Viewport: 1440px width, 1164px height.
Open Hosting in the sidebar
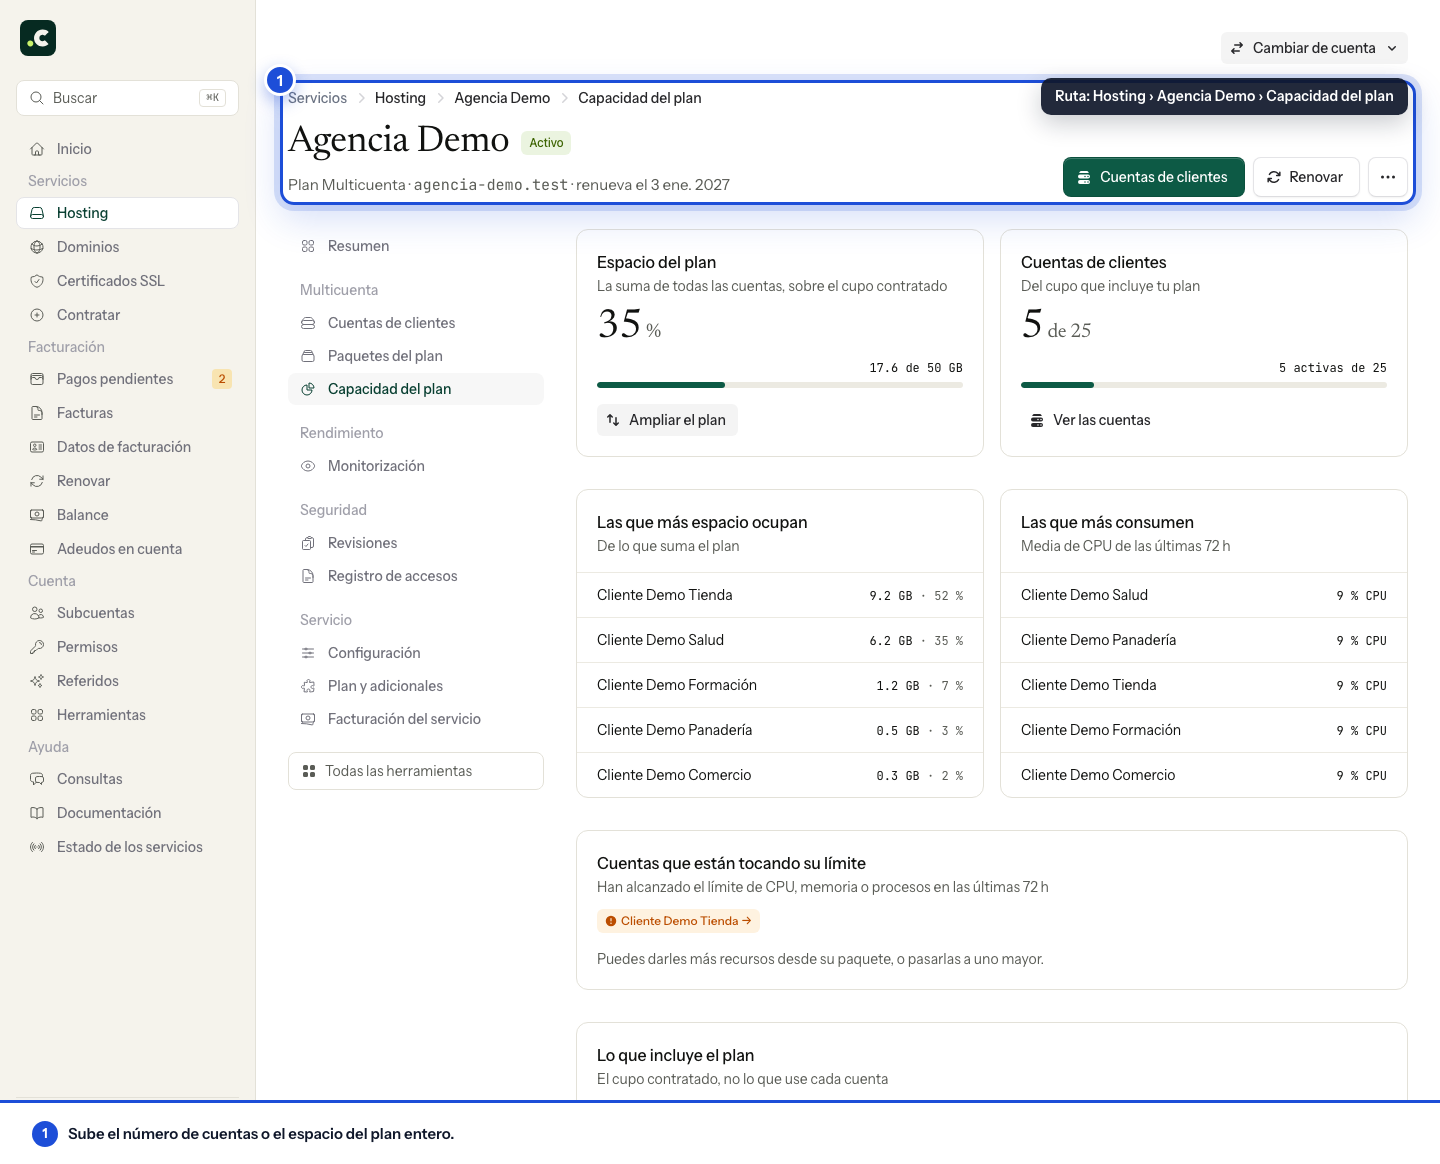coord(127,213)
